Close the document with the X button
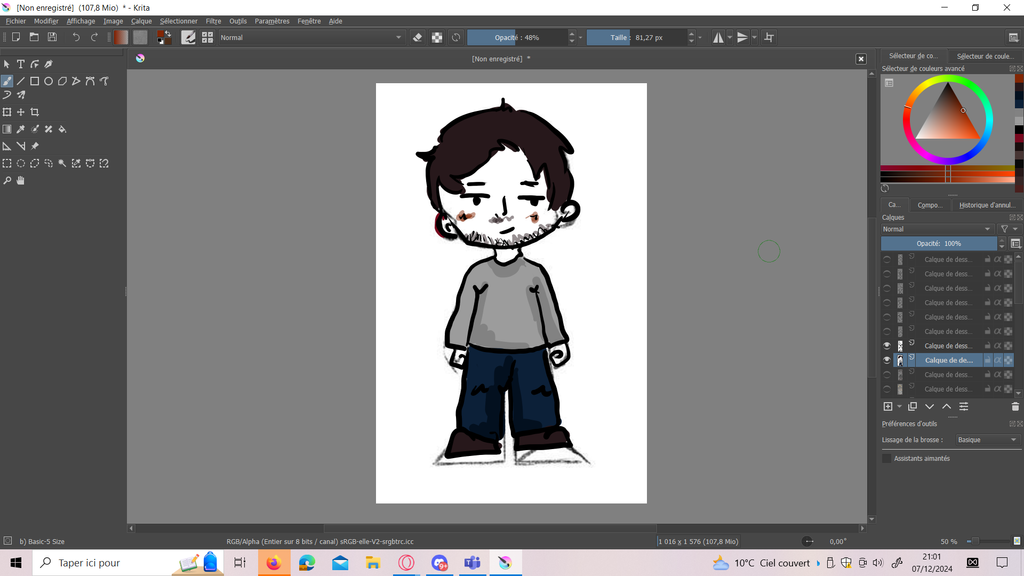Screen dimensions: 1024x576 pos(860,59)
